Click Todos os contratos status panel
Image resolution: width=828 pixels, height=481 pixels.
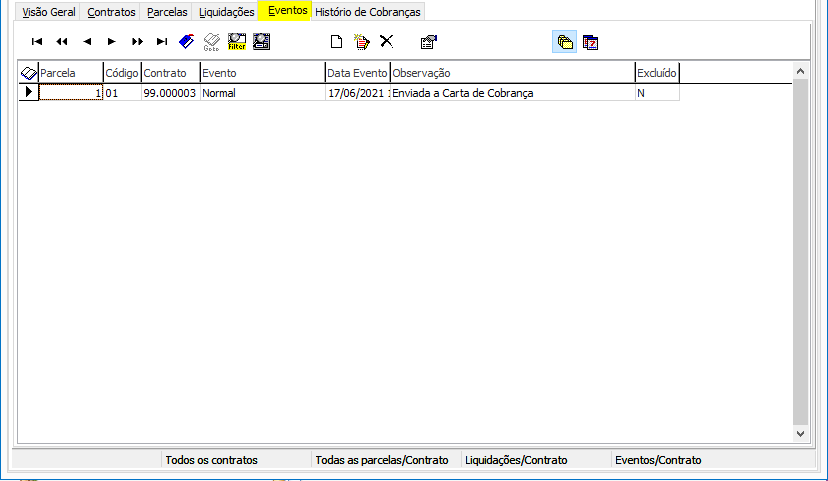point(236,460)
